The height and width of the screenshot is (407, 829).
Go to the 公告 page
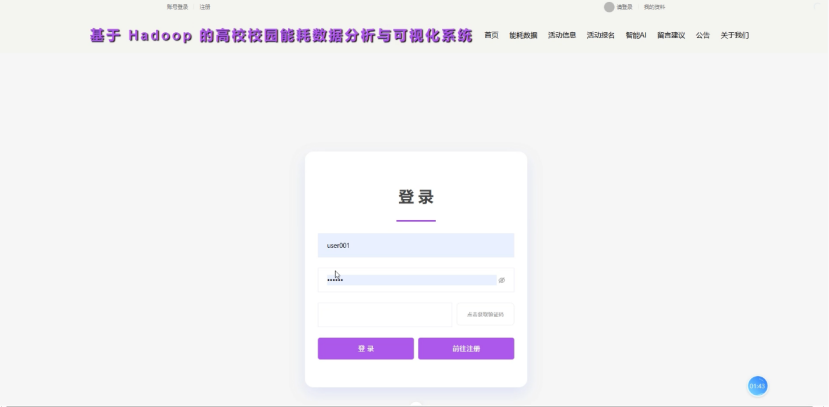tap(703, 35)
